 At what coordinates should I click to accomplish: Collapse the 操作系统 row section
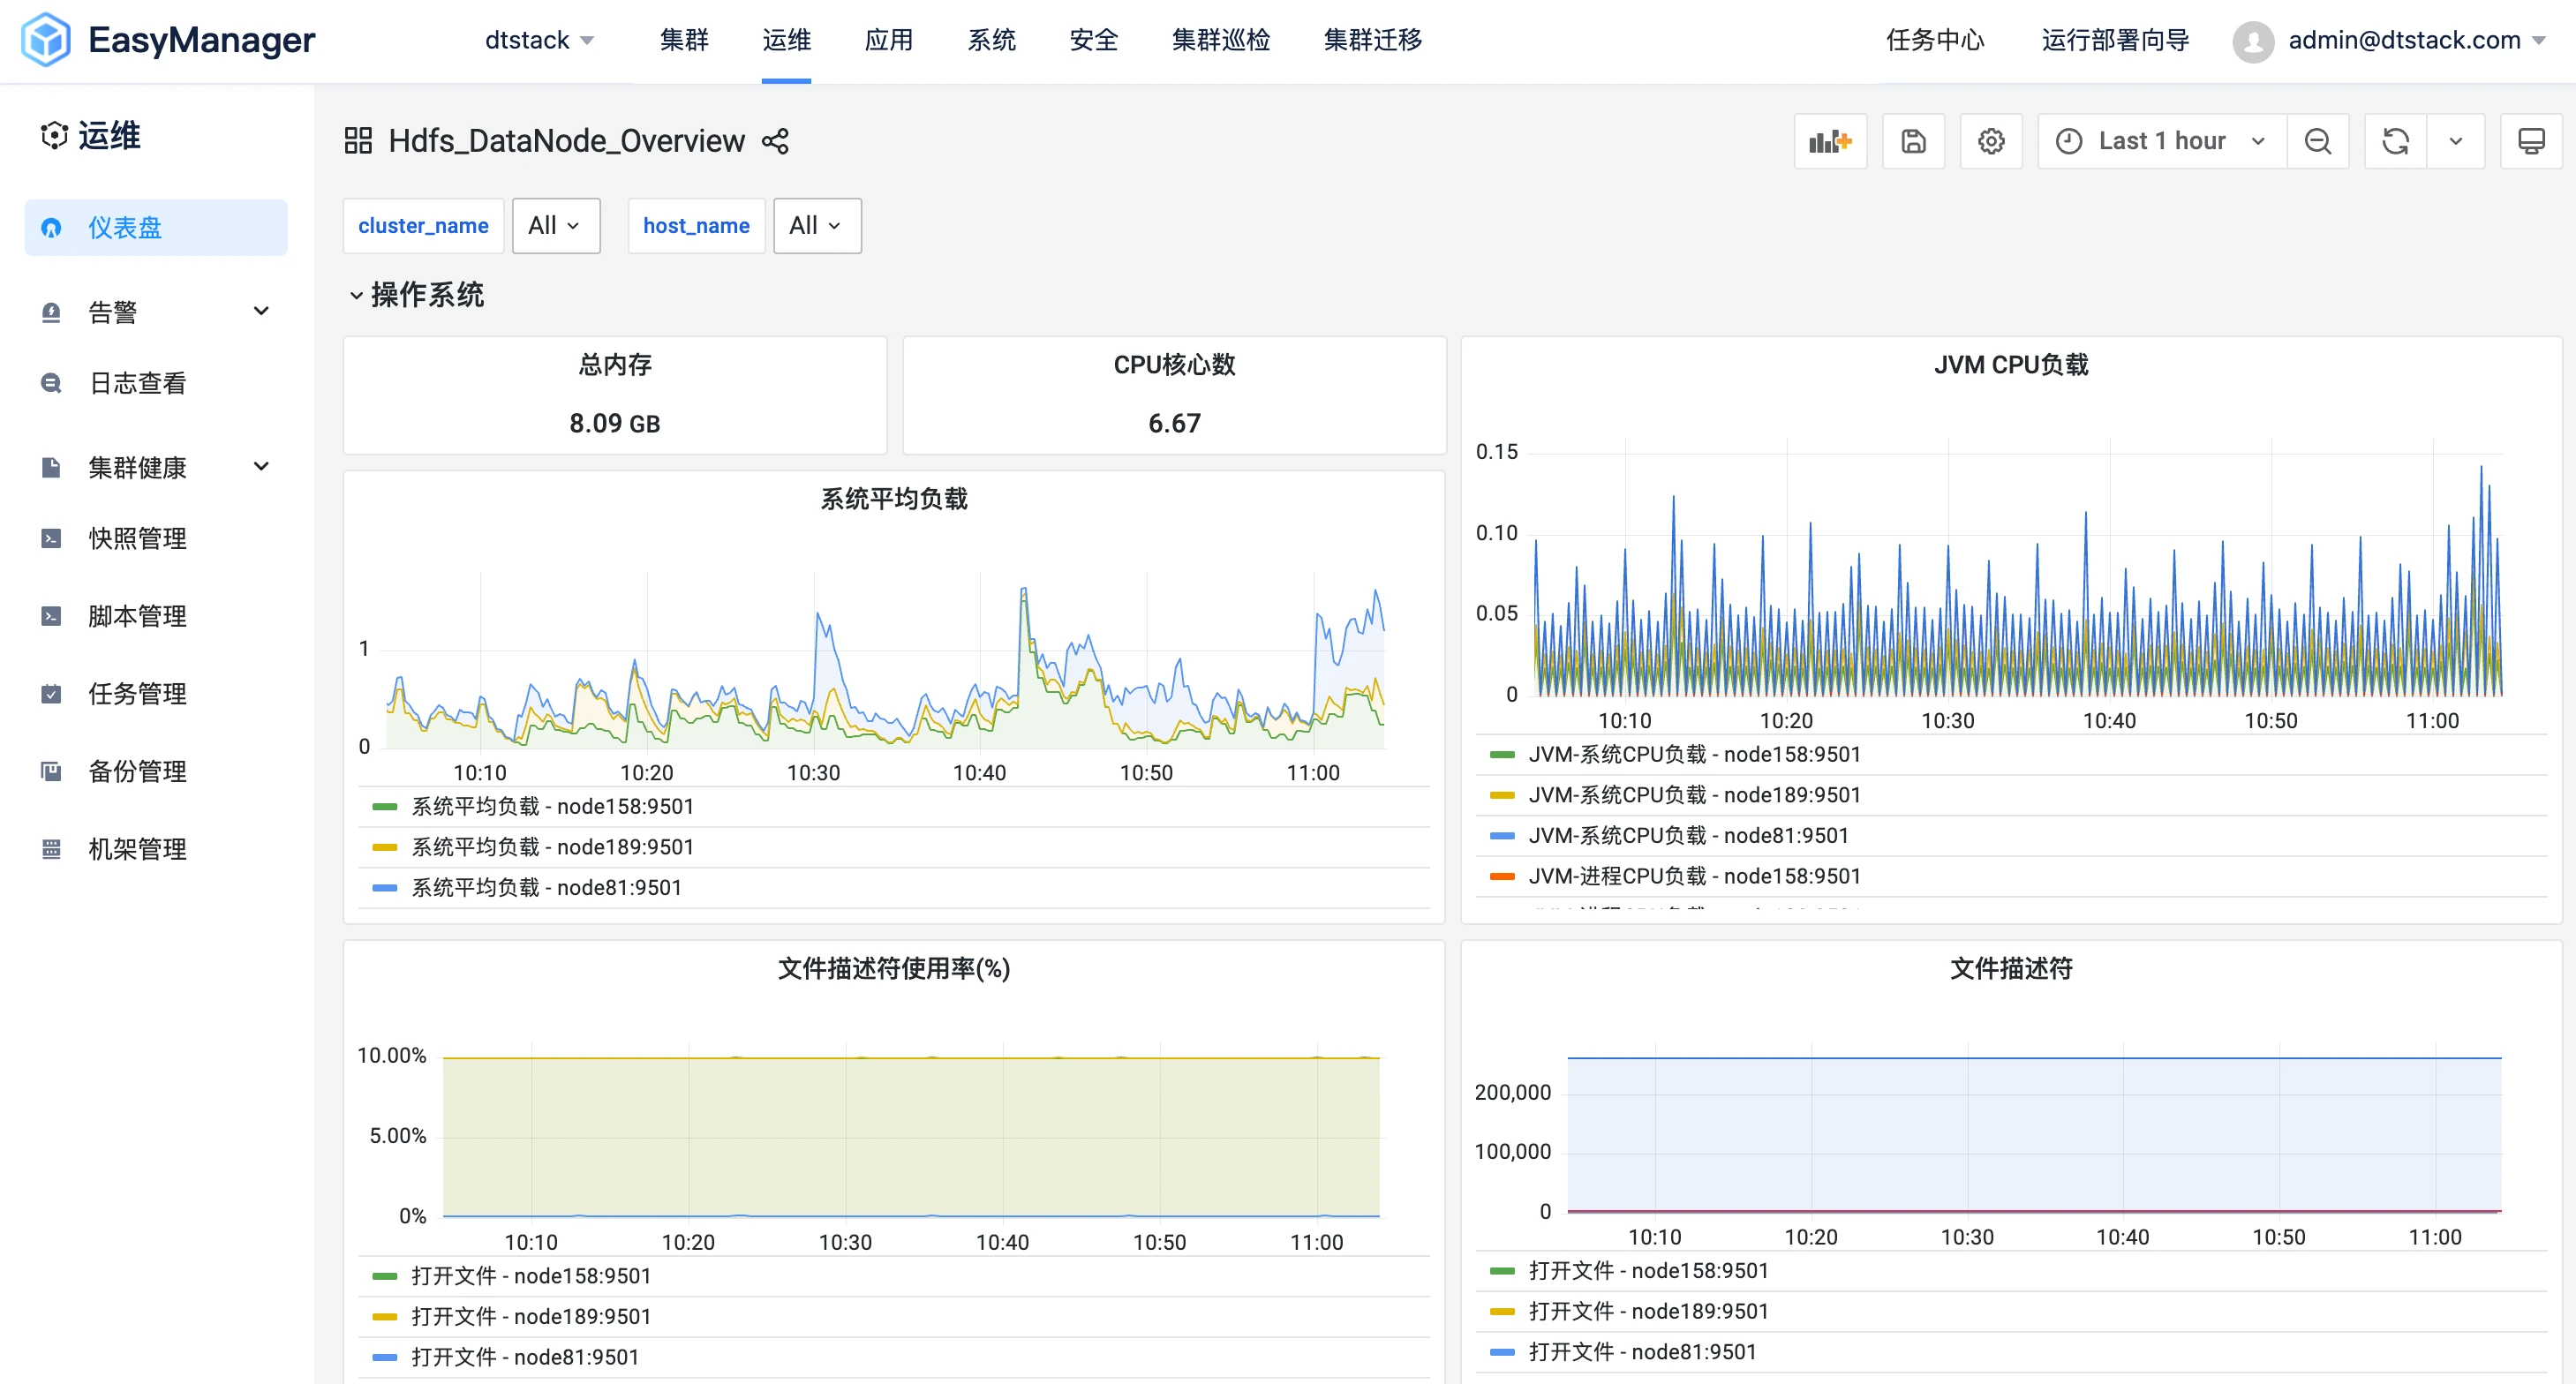[416, 295]
